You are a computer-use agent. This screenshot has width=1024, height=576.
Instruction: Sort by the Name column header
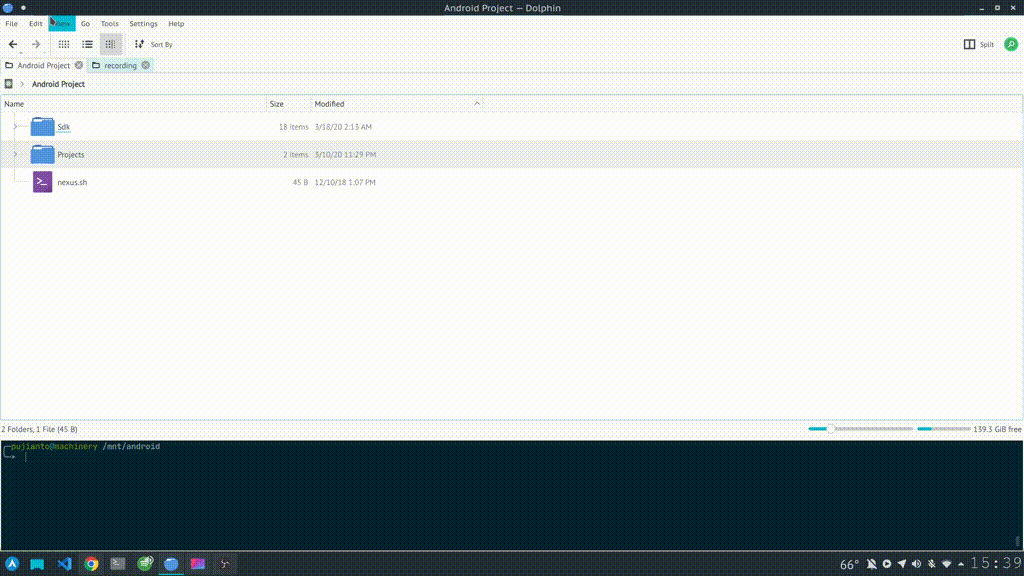[134, 104]
